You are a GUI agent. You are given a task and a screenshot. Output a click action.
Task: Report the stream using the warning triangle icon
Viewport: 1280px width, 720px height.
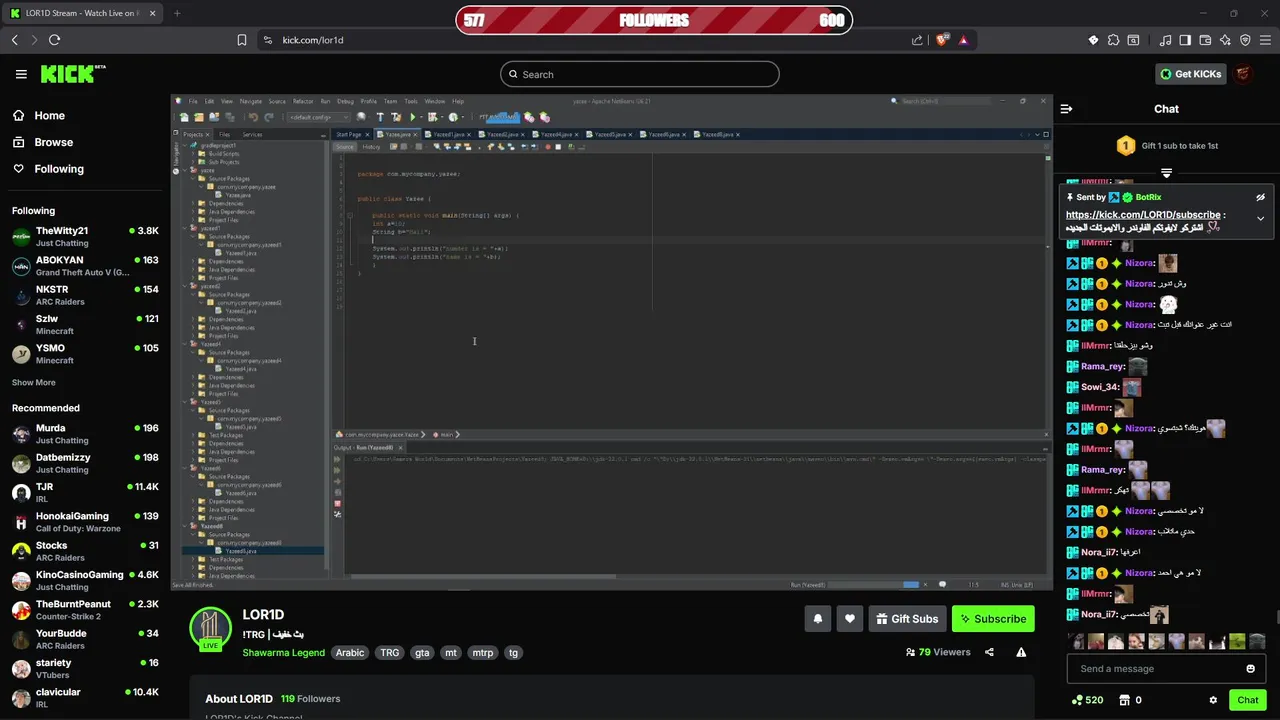tap(1021, 652)
